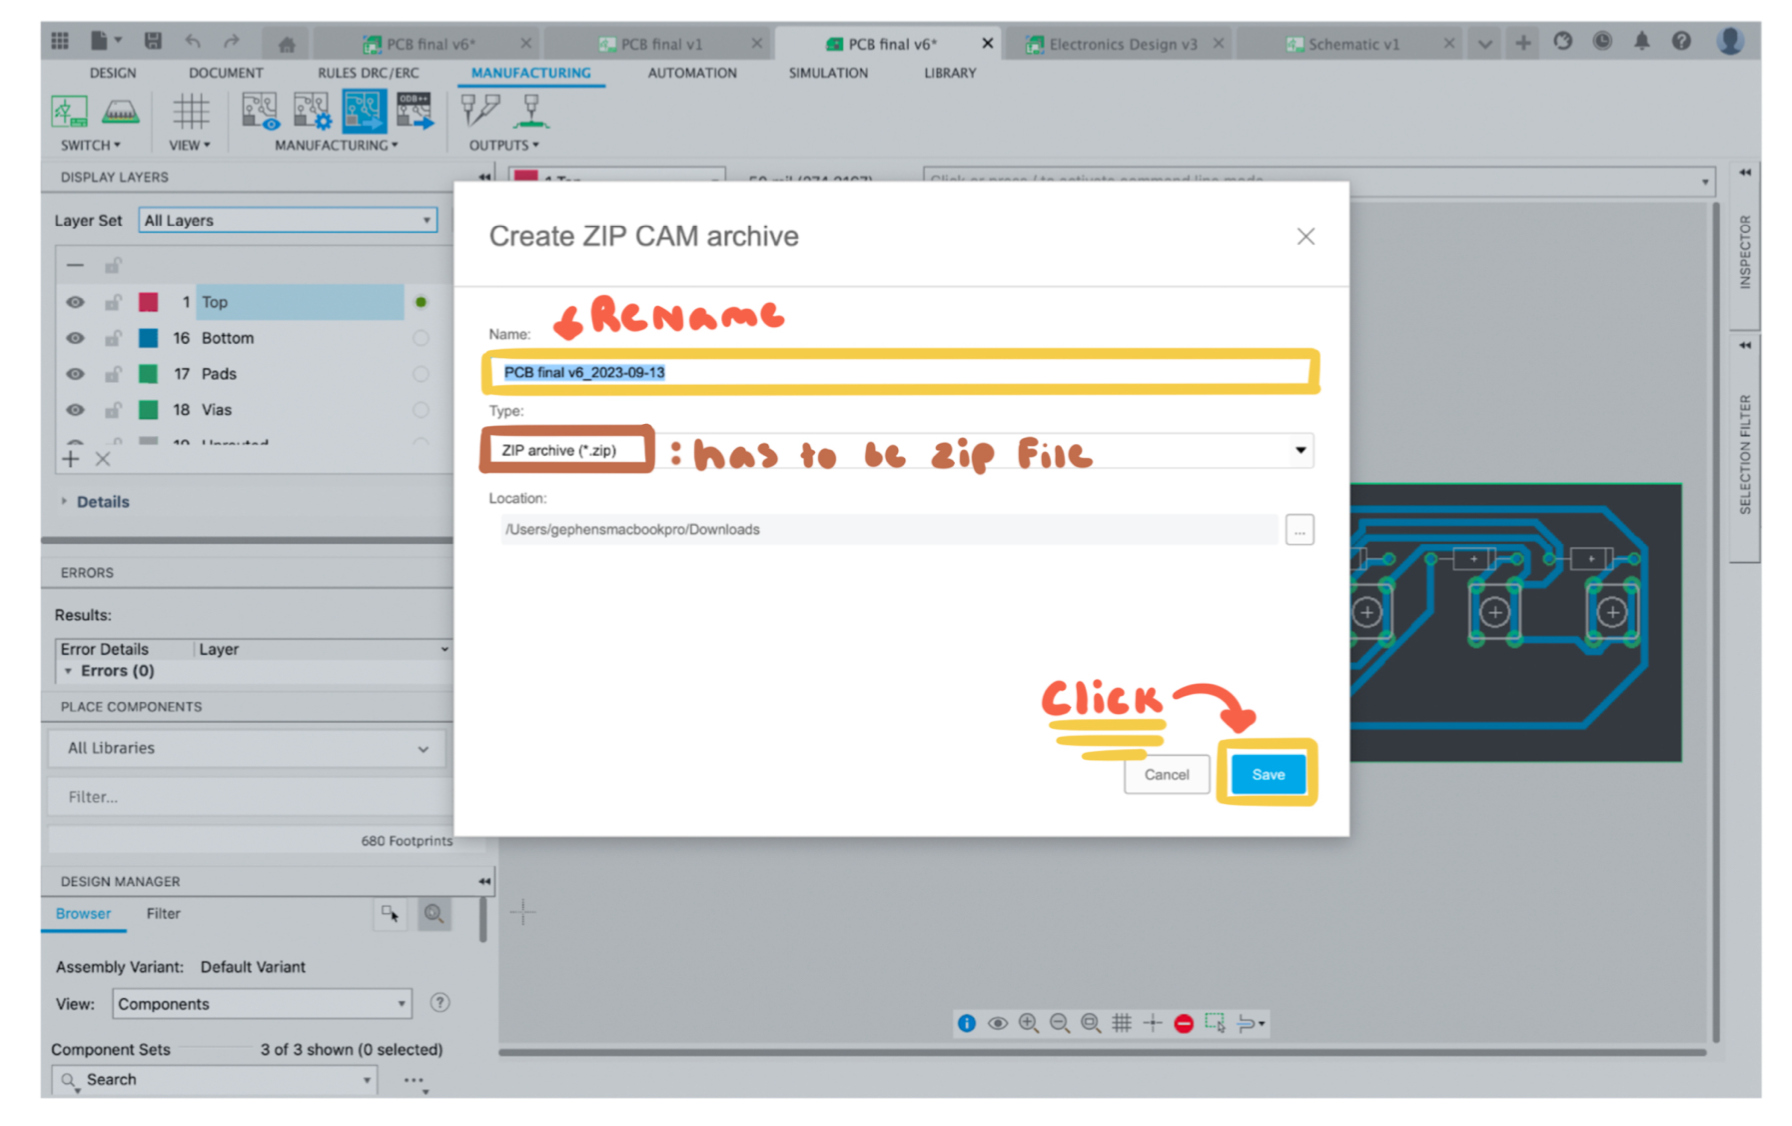Image resolution: width=1792 pixels, height=1126 pixels.
Task: Toggle visibility eye for Bottom layer
Action: point(75,338)
